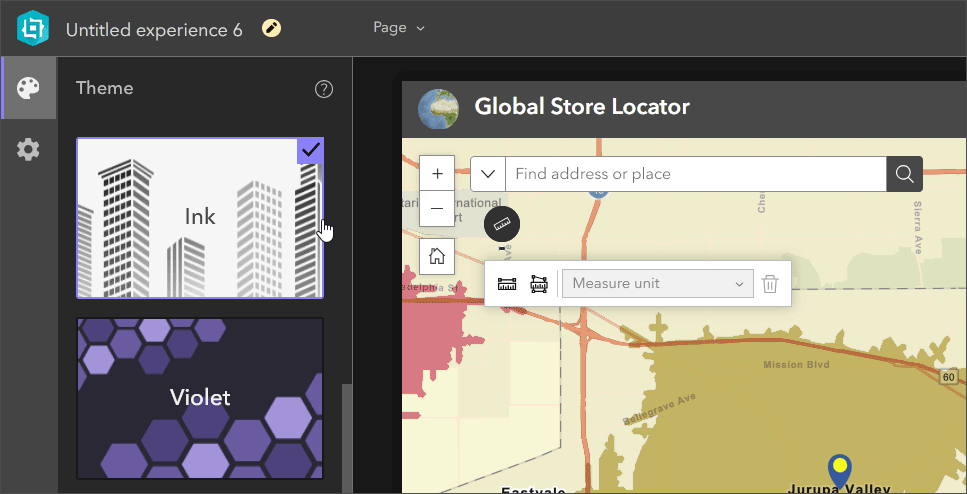
Task: Click the Jurupa Valley map pin
Action: tap(841, 469)
